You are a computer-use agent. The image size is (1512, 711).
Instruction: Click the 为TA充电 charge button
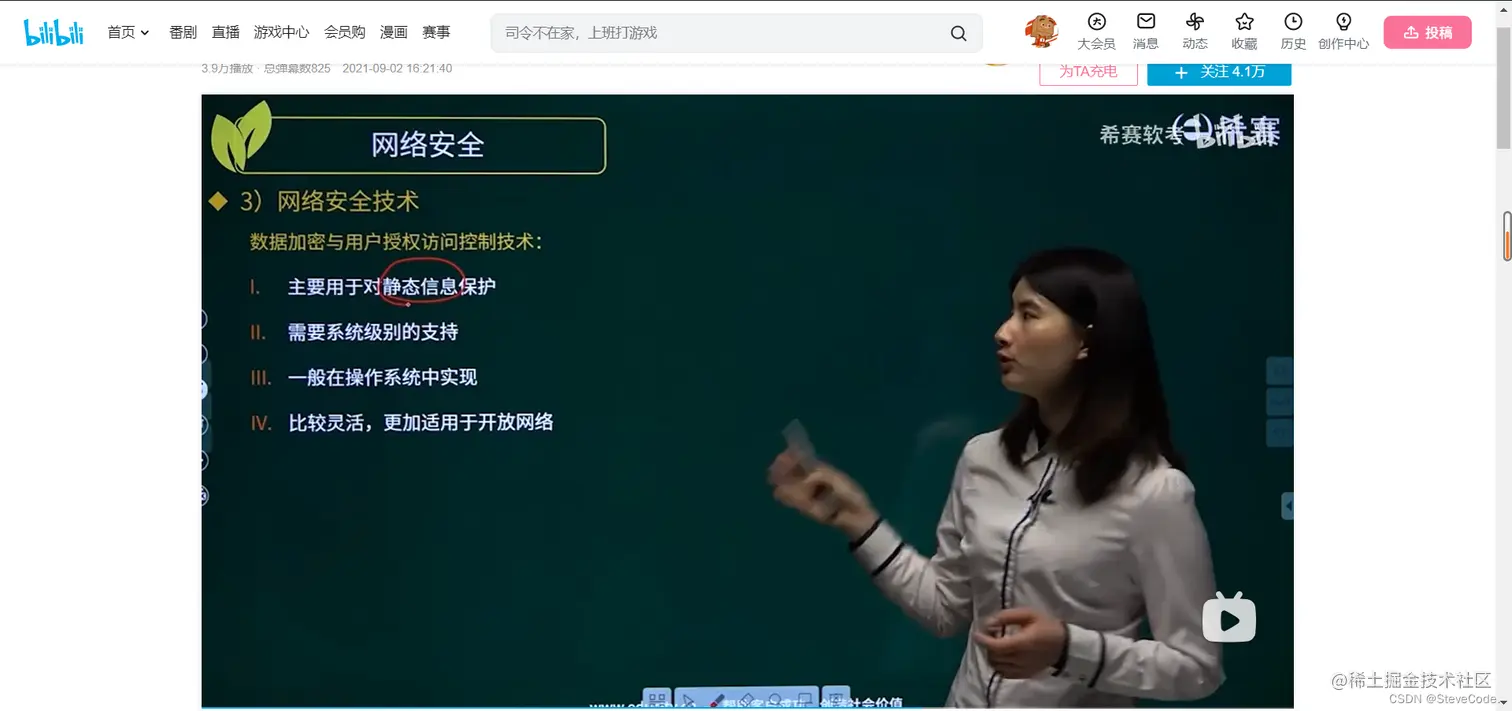point(1088,71)
